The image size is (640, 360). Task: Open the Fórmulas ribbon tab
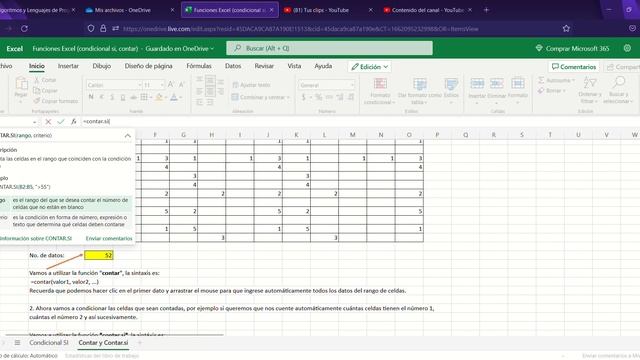[199, 66]
